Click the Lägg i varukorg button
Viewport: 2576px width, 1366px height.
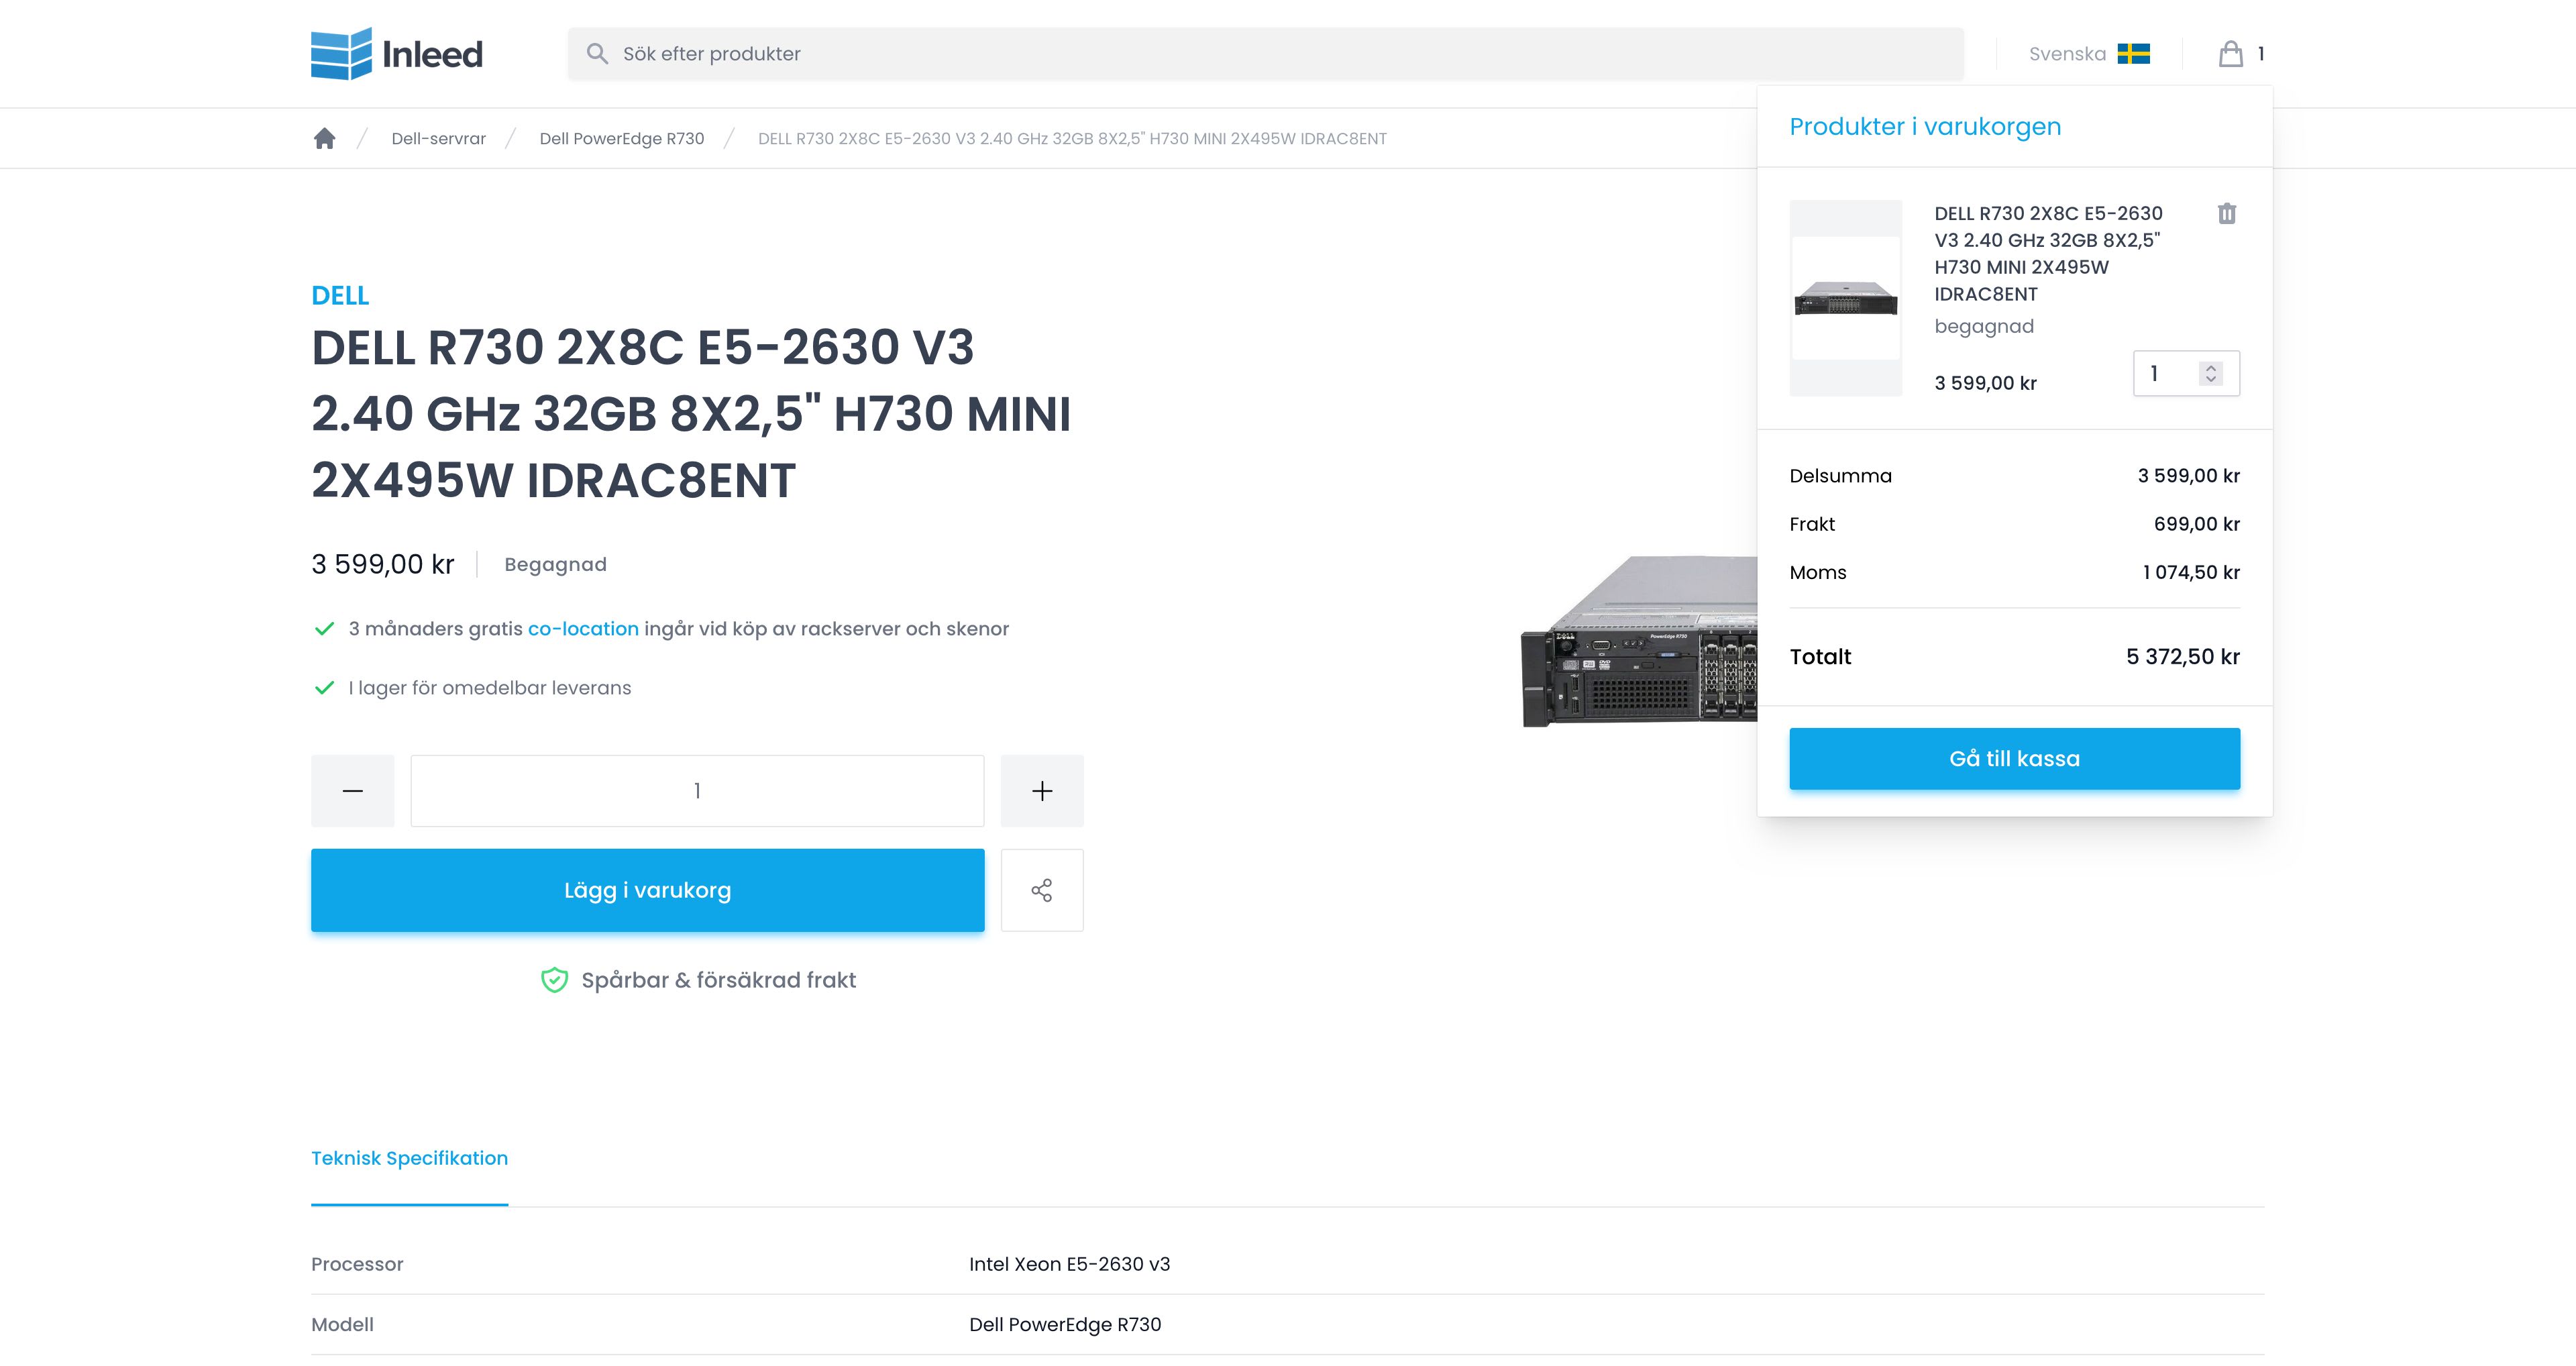click(647, 890)
